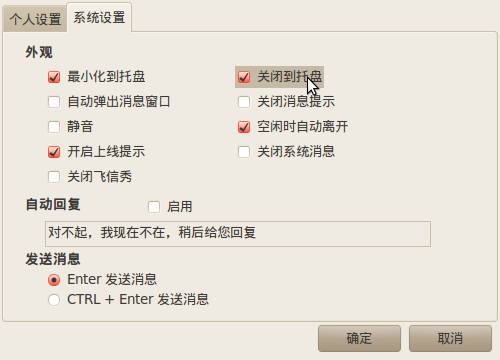The height and width of the screenshot is (360, 500).
Task: Click the 开启上线提示 label text
Action: coord(106,152)
